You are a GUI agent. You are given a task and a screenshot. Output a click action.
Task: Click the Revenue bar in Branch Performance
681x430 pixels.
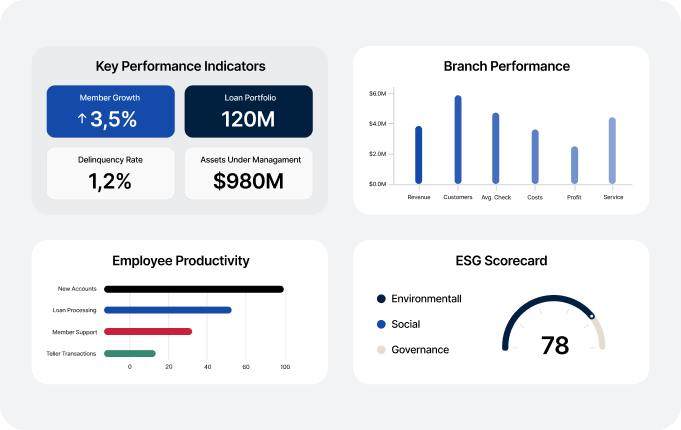pyautogui.click(x=419, y=155)
